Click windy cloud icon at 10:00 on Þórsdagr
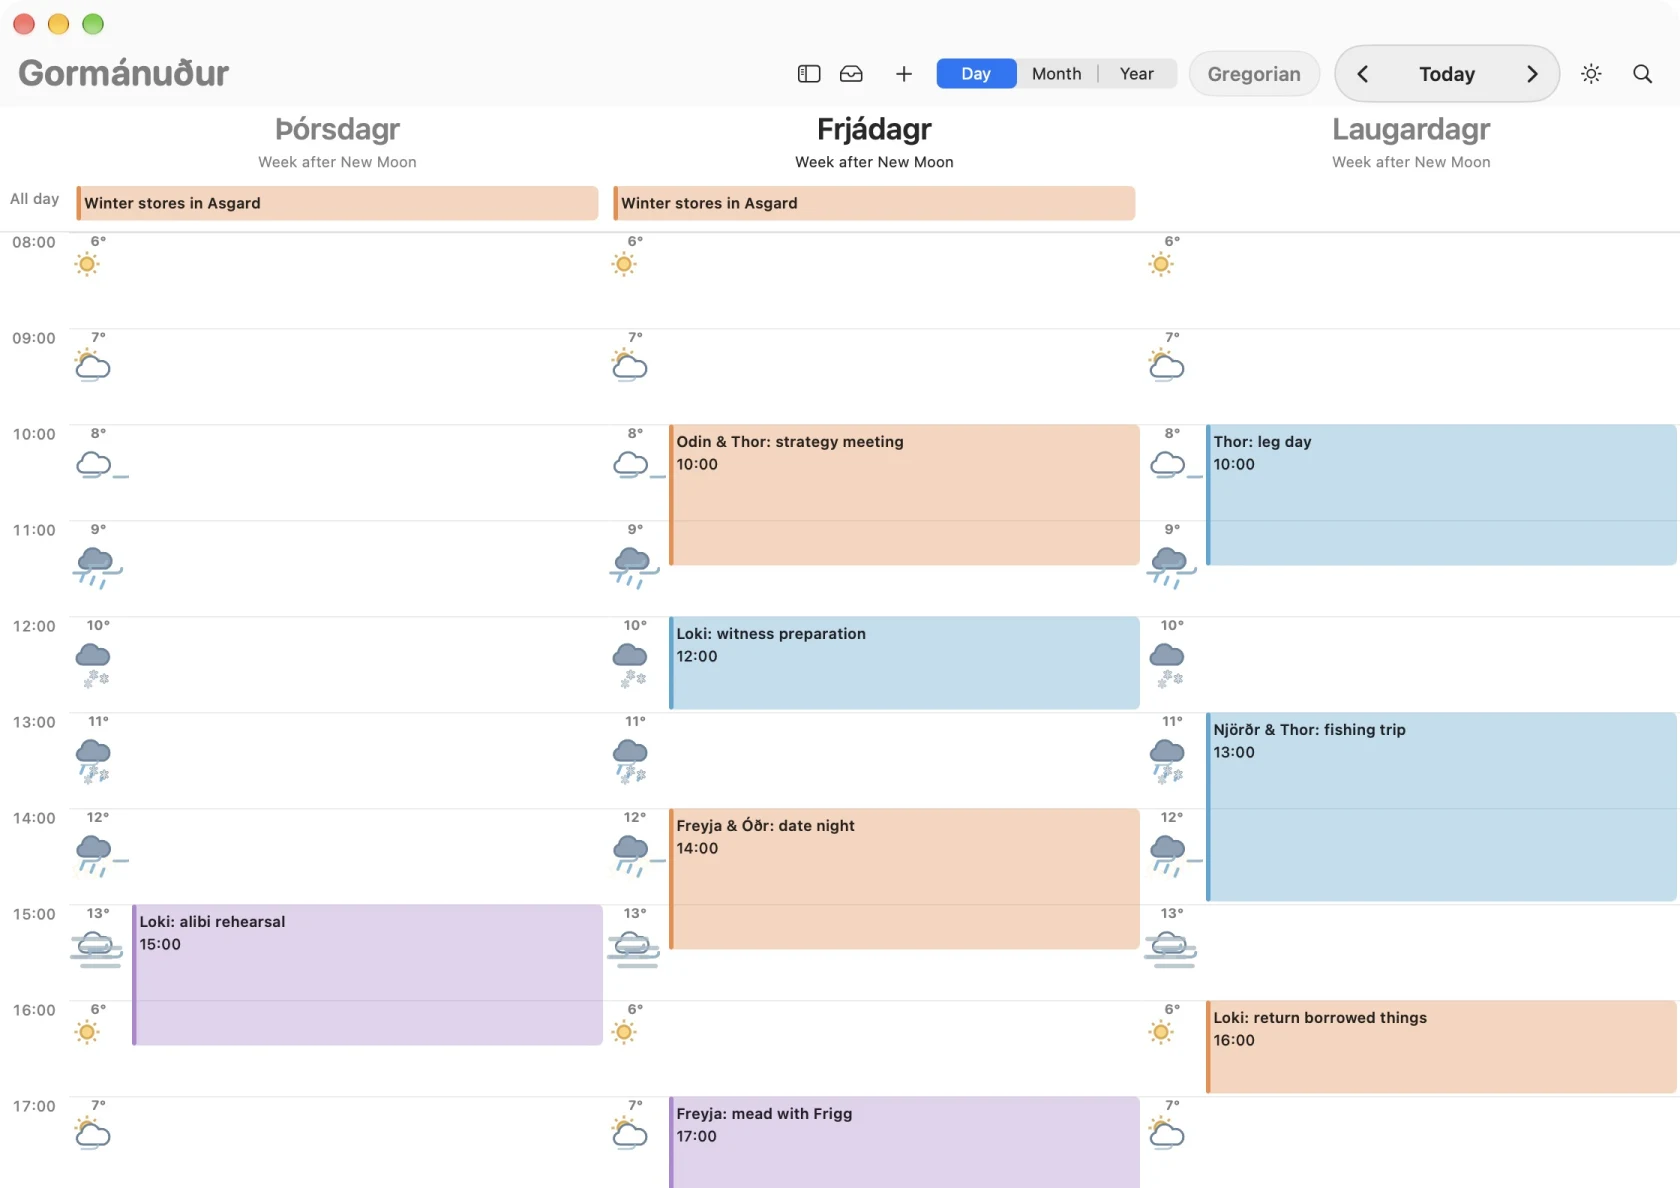Viewport: 1680px width, 1188px height. pyautogui.click(x=101, y=465)
